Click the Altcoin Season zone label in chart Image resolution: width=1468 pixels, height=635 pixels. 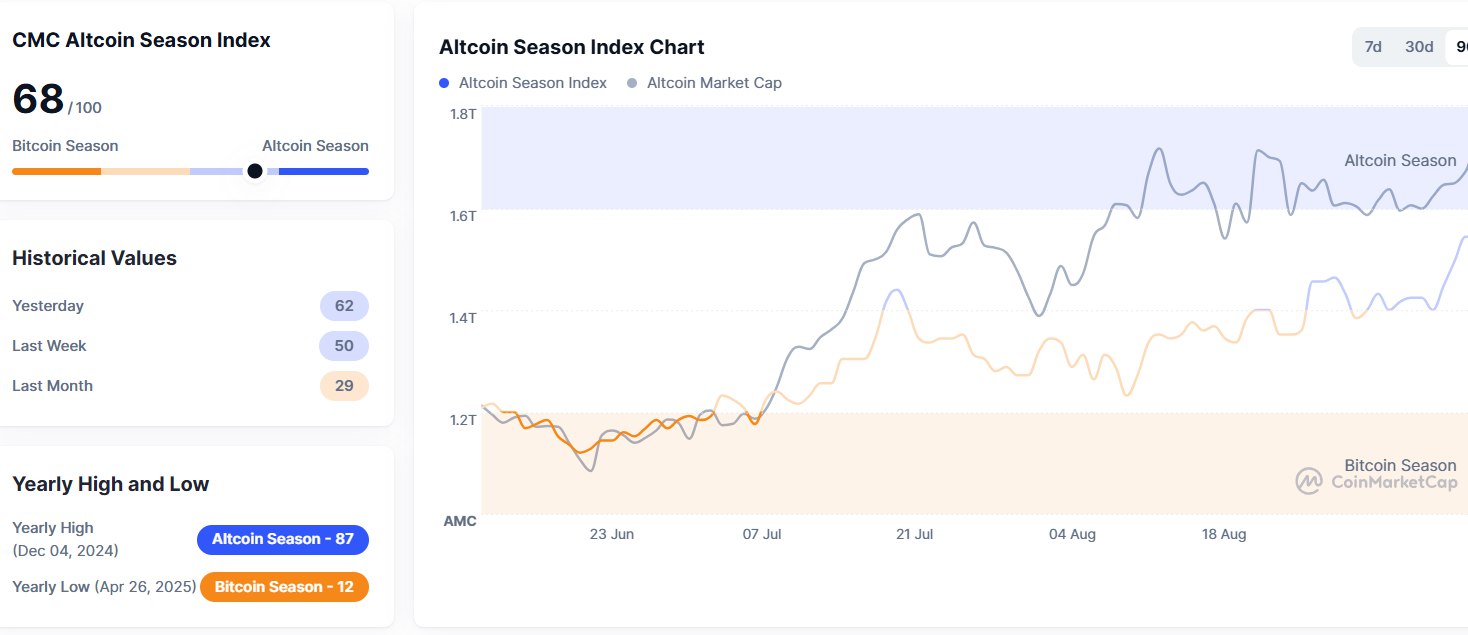pyautogui.click(x=1400, y=160)
